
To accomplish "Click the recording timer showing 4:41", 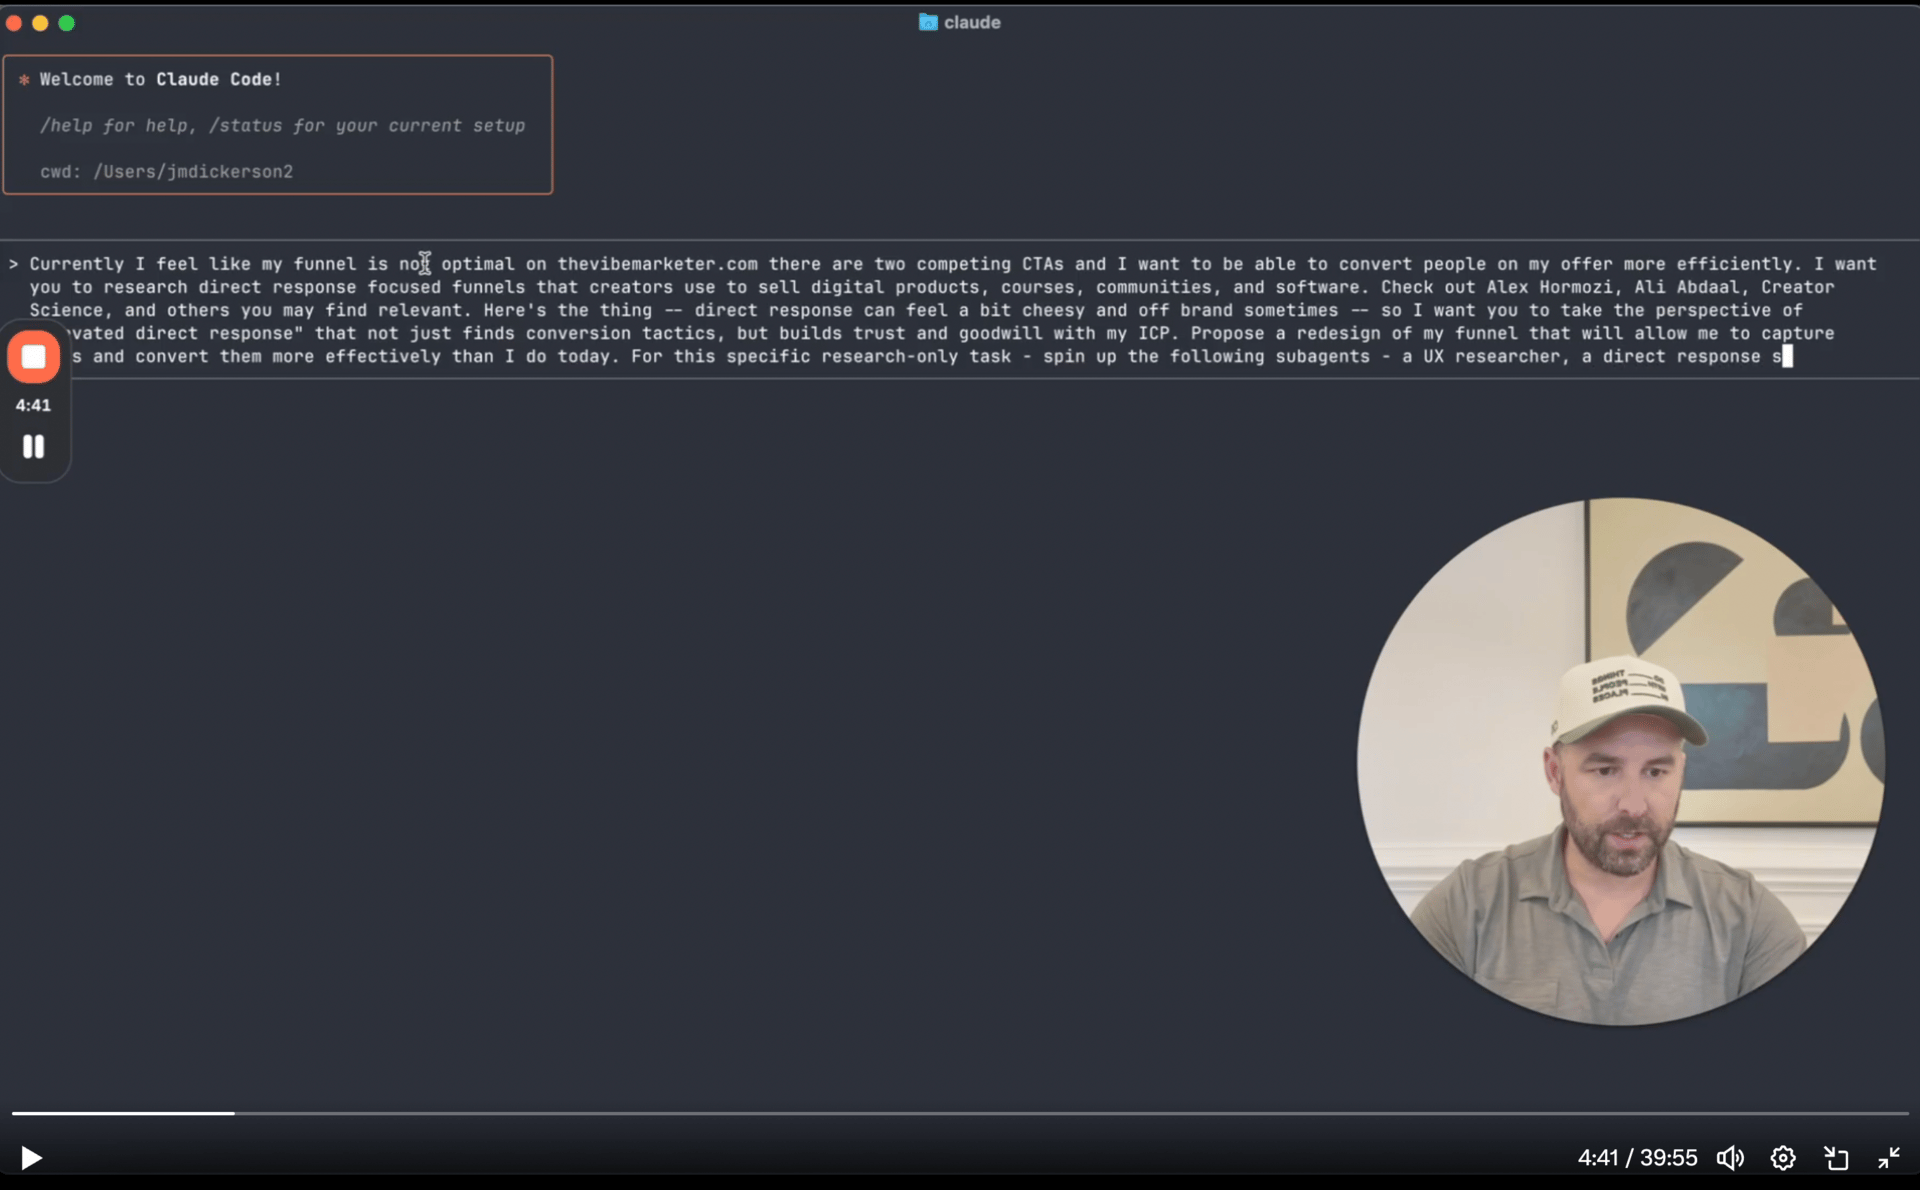I will pos(33,405).
